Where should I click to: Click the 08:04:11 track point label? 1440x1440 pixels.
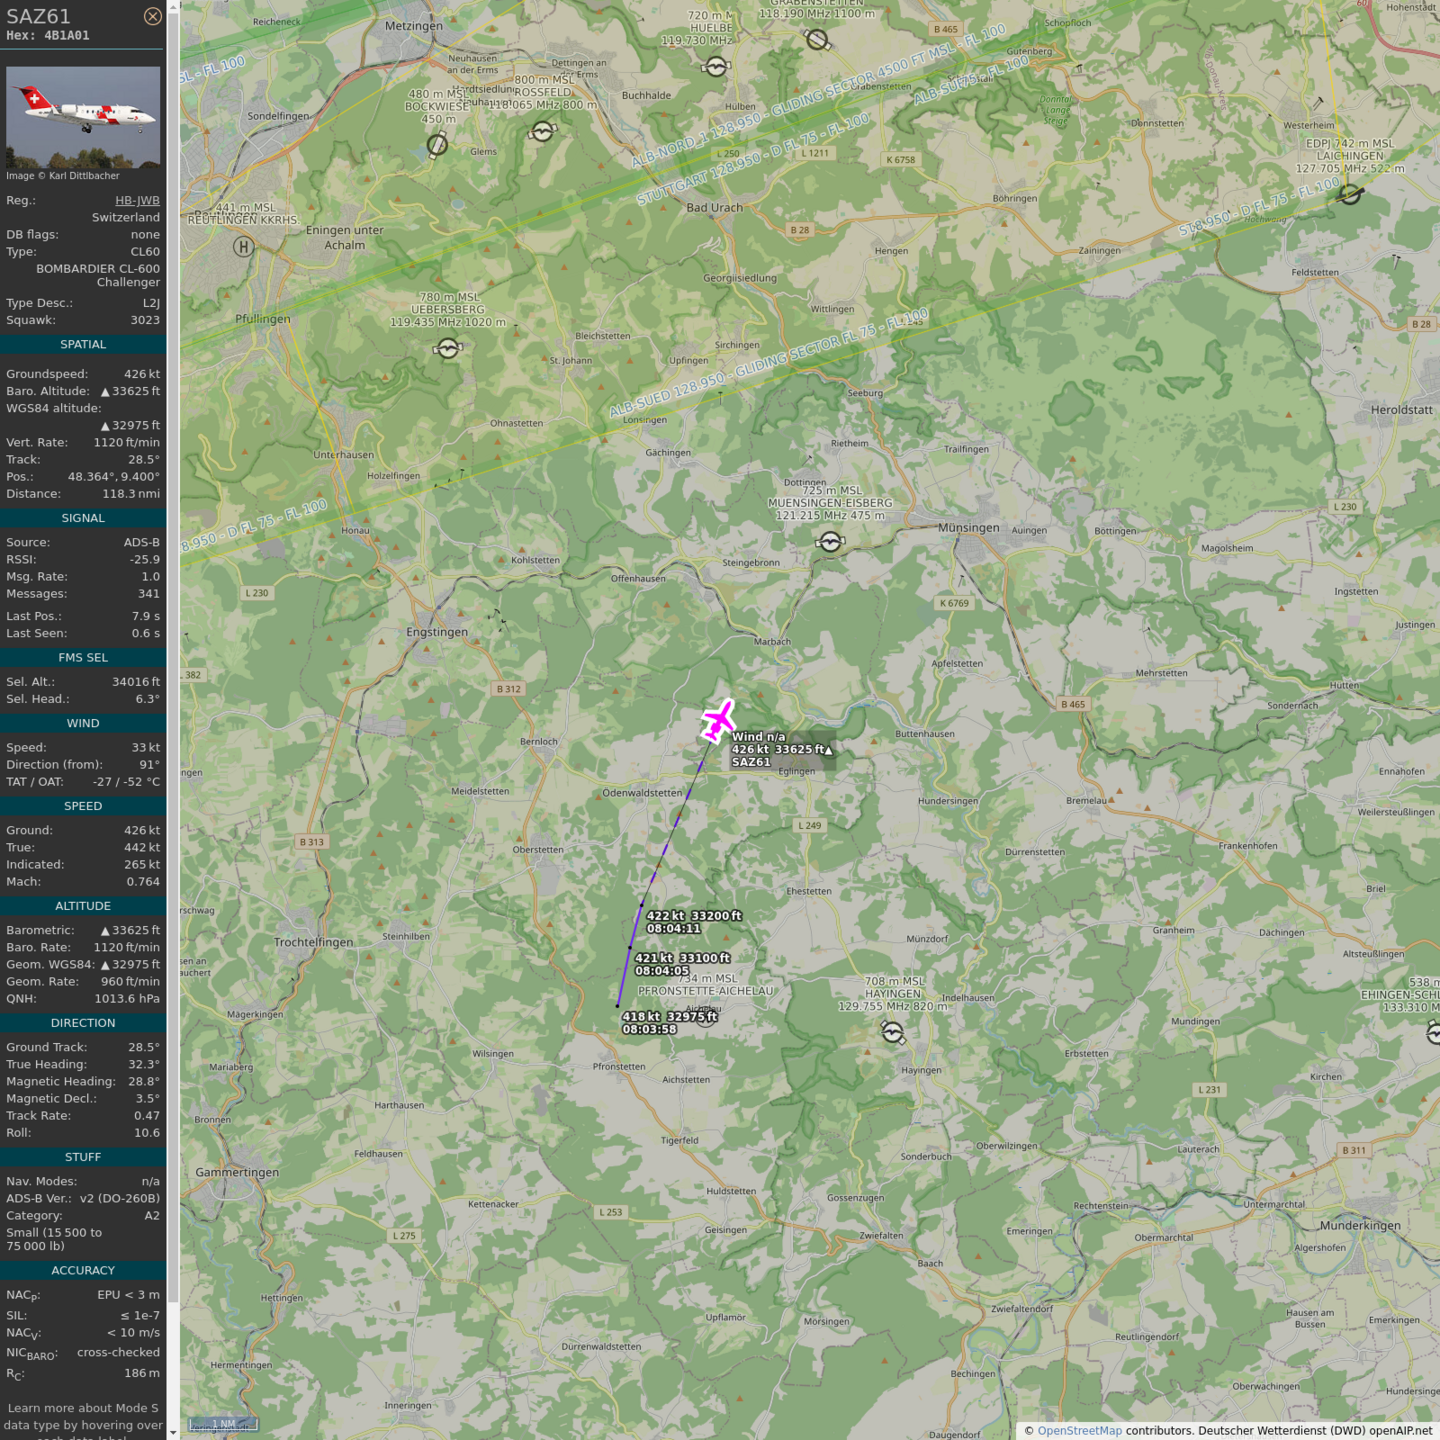673,929
